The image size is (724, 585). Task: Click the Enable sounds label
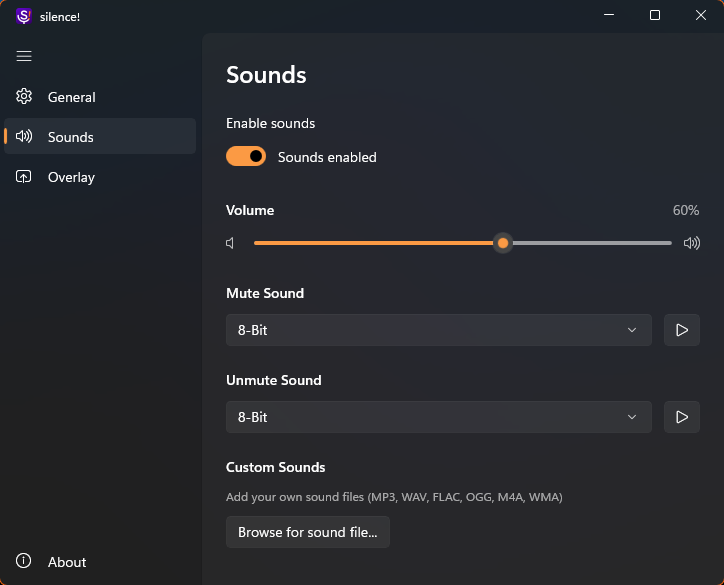[x=270, y=123]
